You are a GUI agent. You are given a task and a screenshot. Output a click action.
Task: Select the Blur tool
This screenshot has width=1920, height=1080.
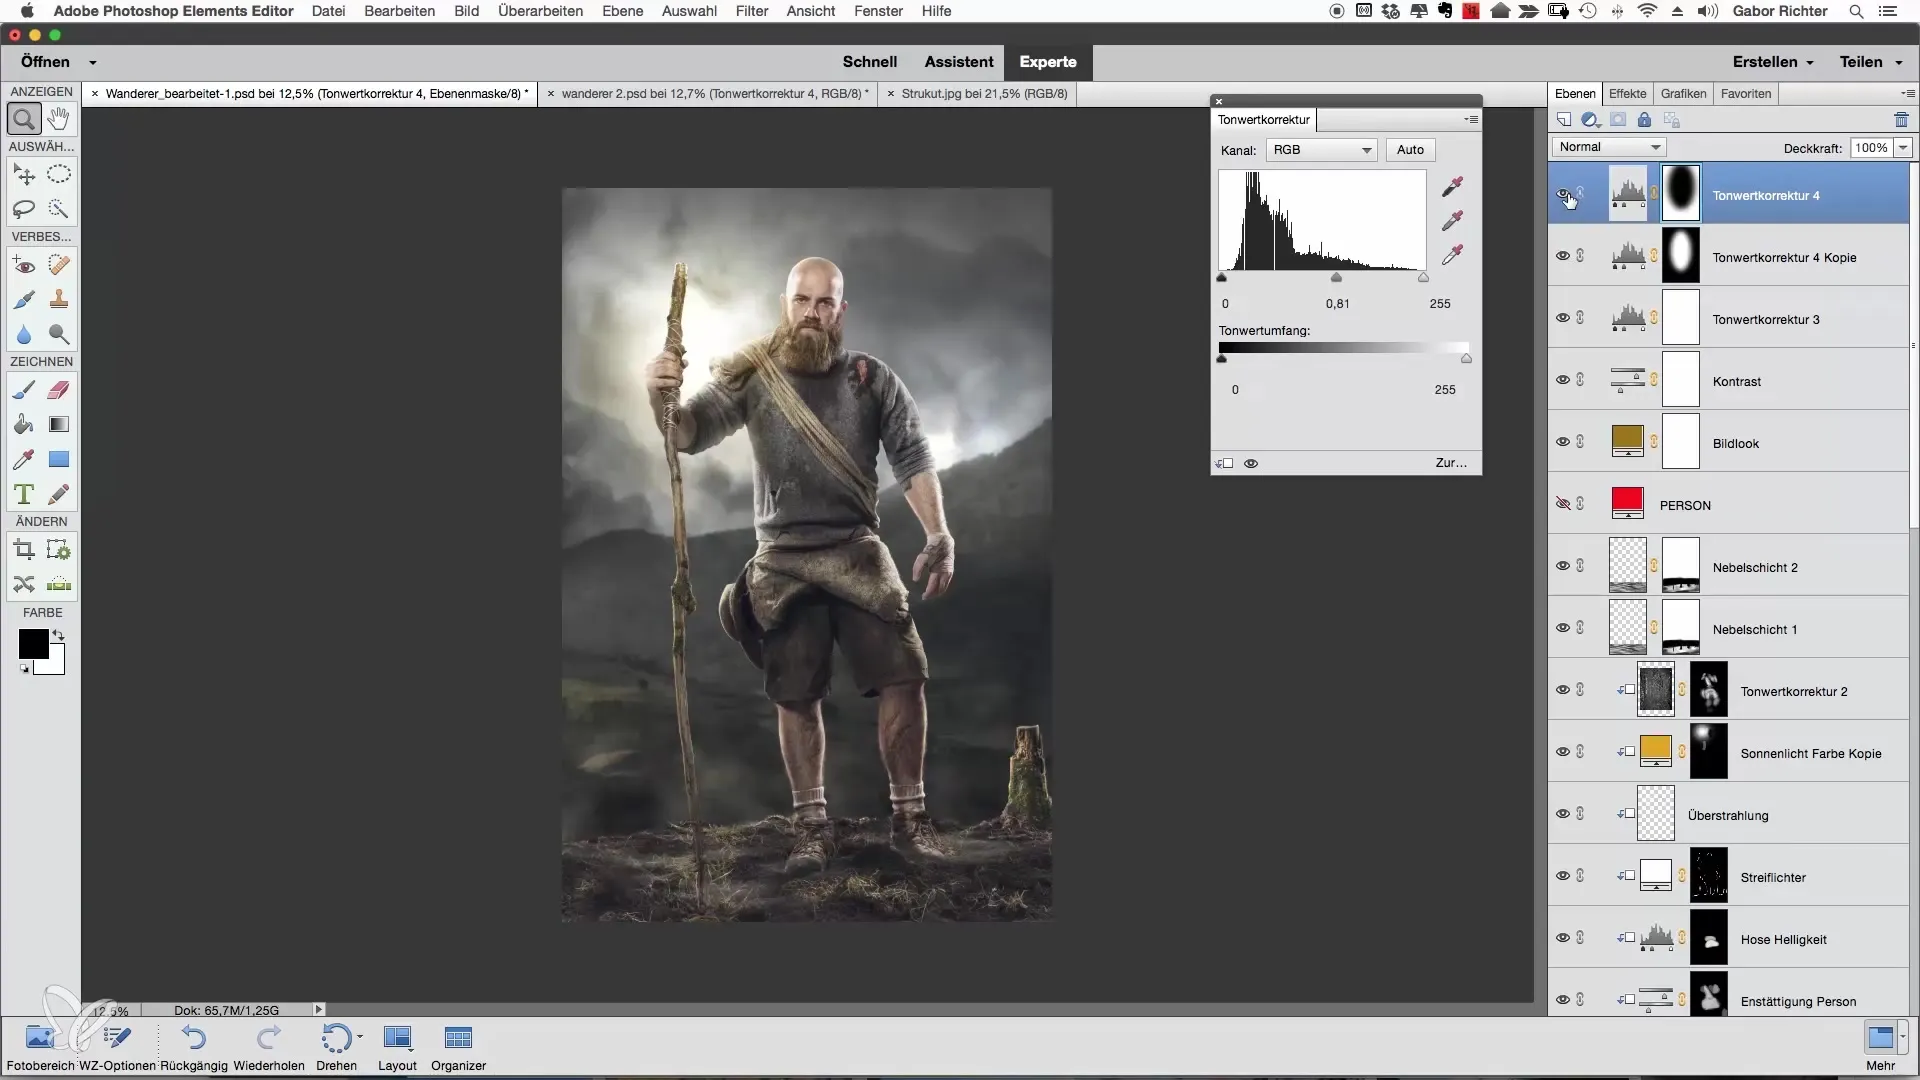point(24,334)
